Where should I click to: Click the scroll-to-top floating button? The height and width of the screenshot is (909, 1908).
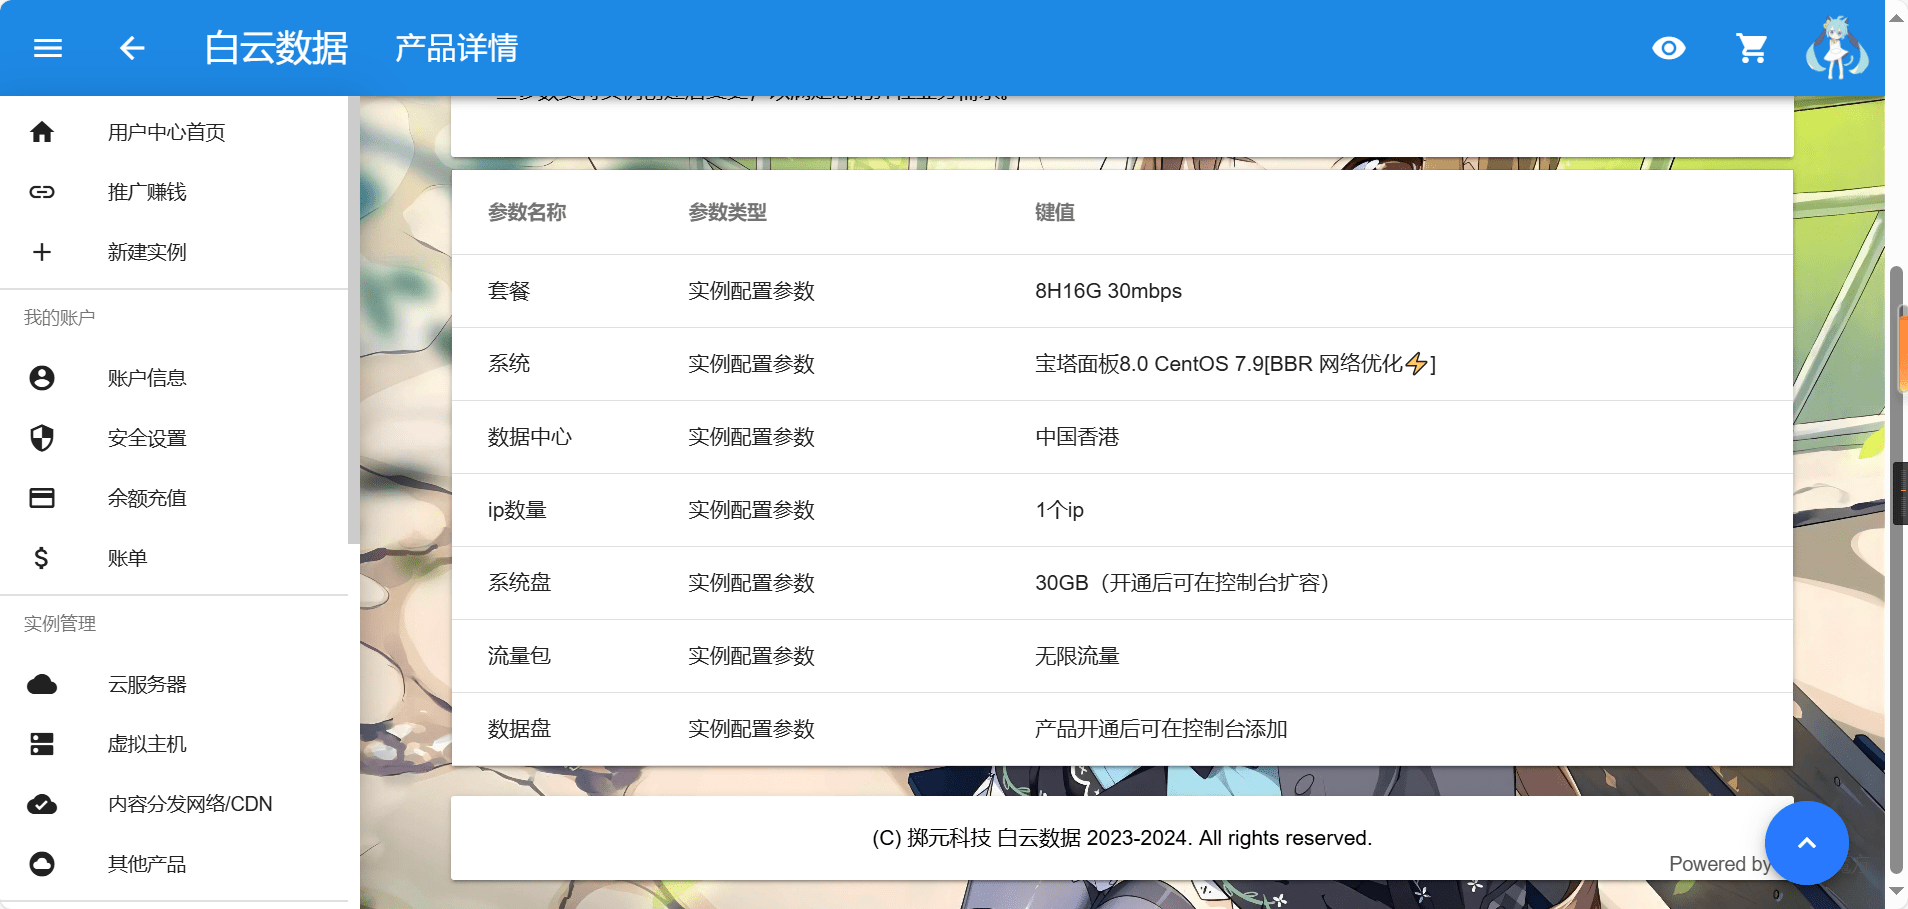pos(1806,843)
